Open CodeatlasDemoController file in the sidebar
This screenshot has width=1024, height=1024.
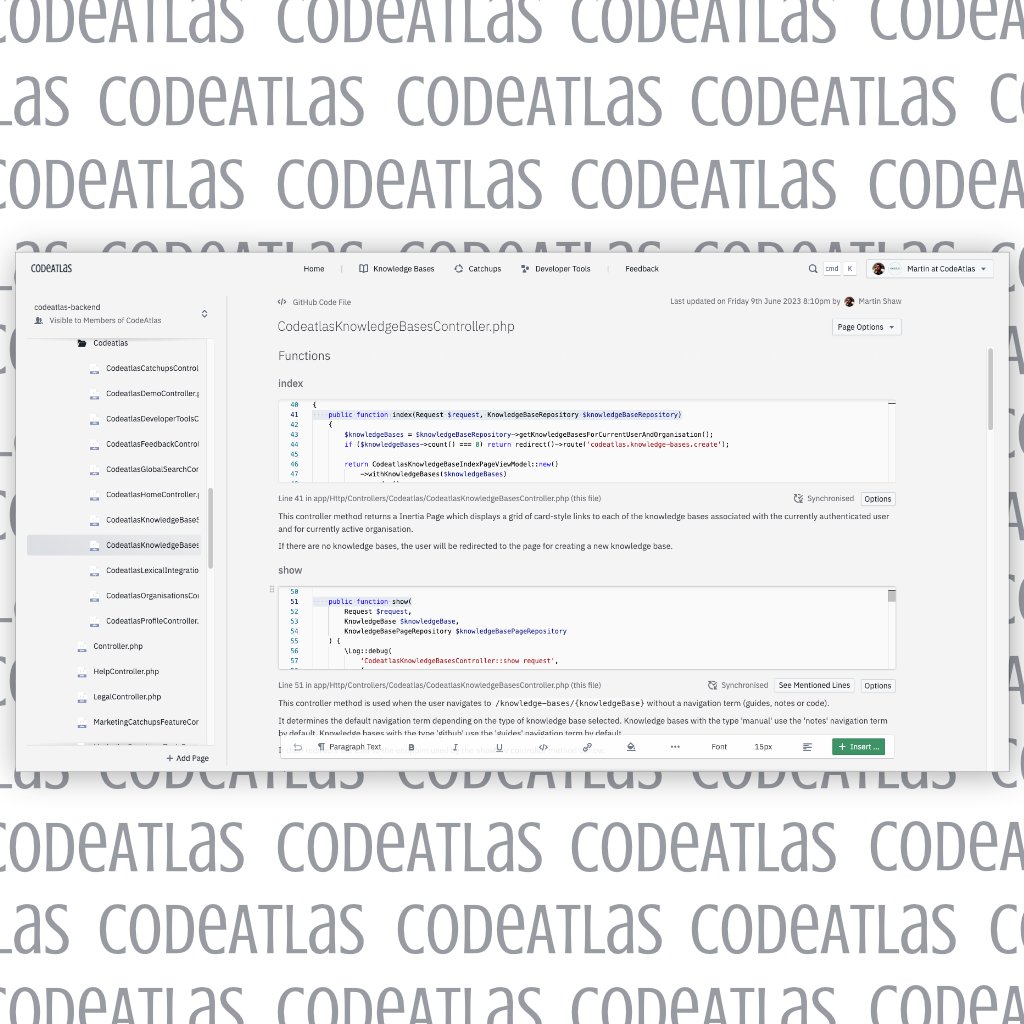coord(152,394)
